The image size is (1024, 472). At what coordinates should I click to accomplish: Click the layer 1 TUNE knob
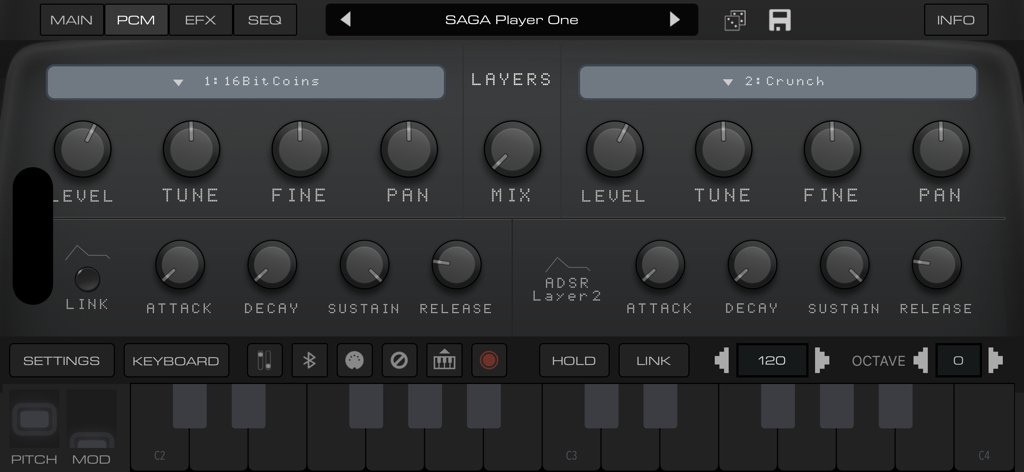click(x=191, y=149)
